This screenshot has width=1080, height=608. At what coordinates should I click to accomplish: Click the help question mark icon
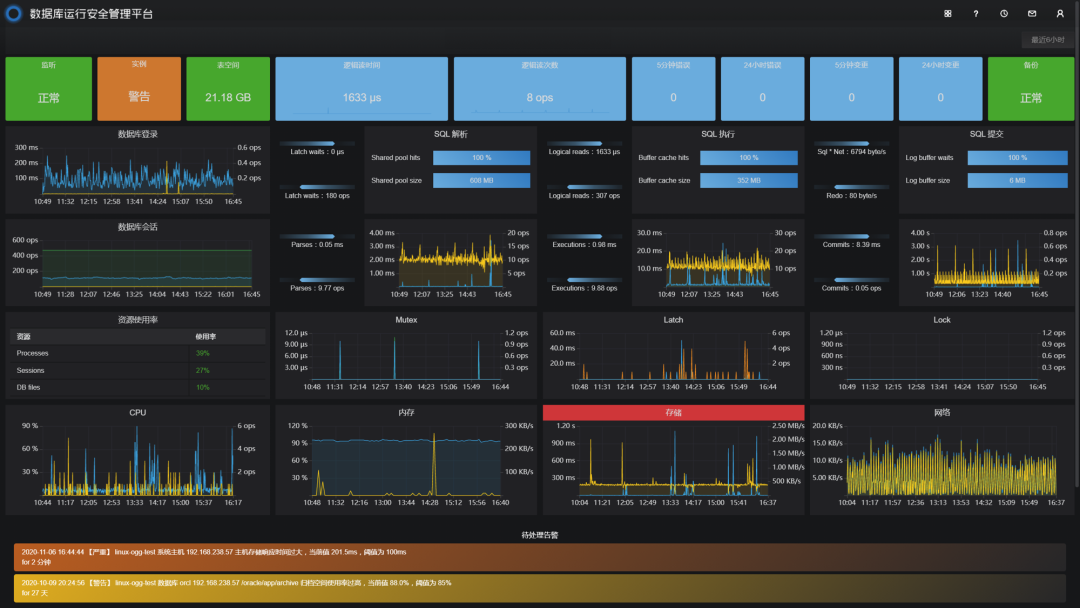(976, 14)
